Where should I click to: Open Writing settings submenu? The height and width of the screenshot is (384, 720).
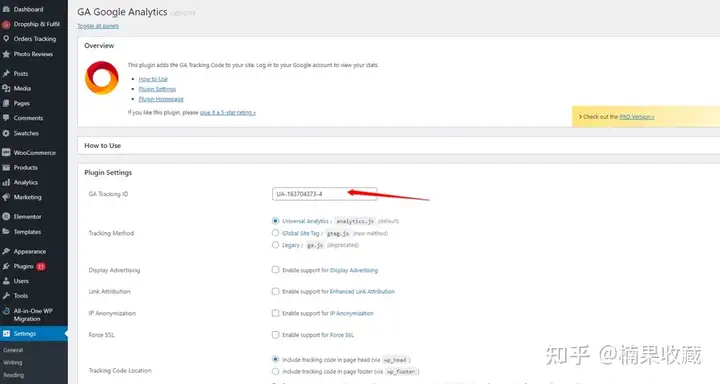(12, 362)
